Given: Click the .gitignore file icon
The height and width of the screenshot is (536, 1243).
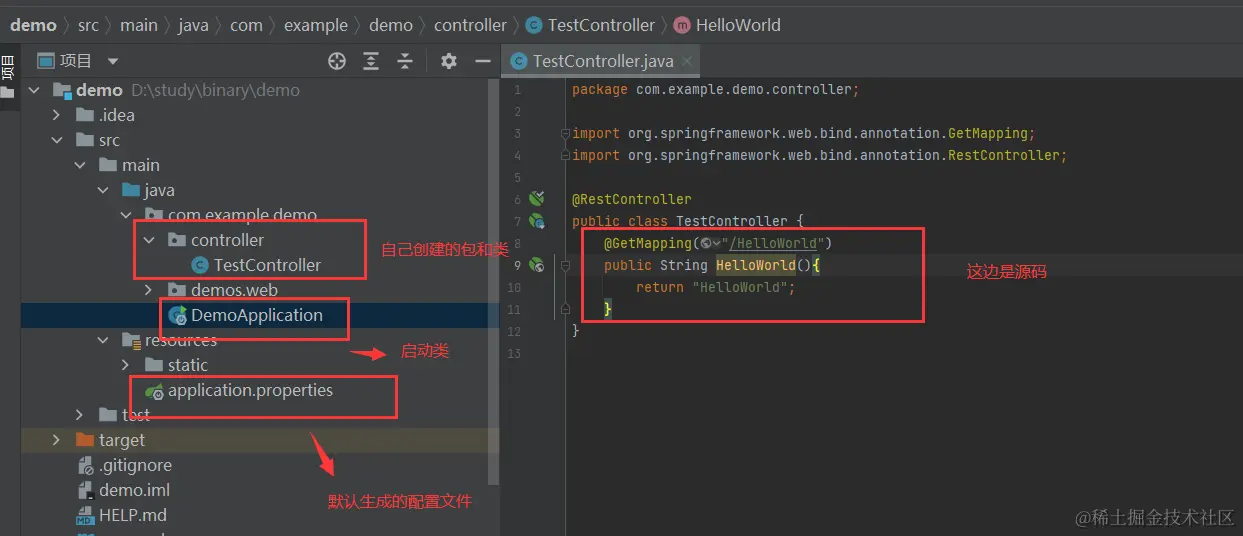Looking at the screenshot, I should click(x=85, y=466).
